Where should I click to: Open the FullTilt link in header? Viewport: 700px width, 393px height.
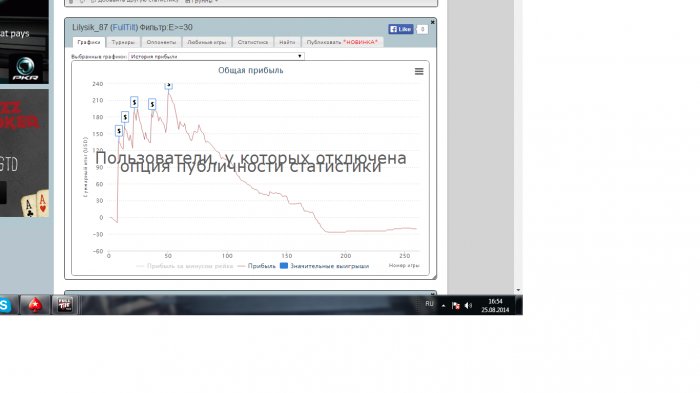[124, 27]
